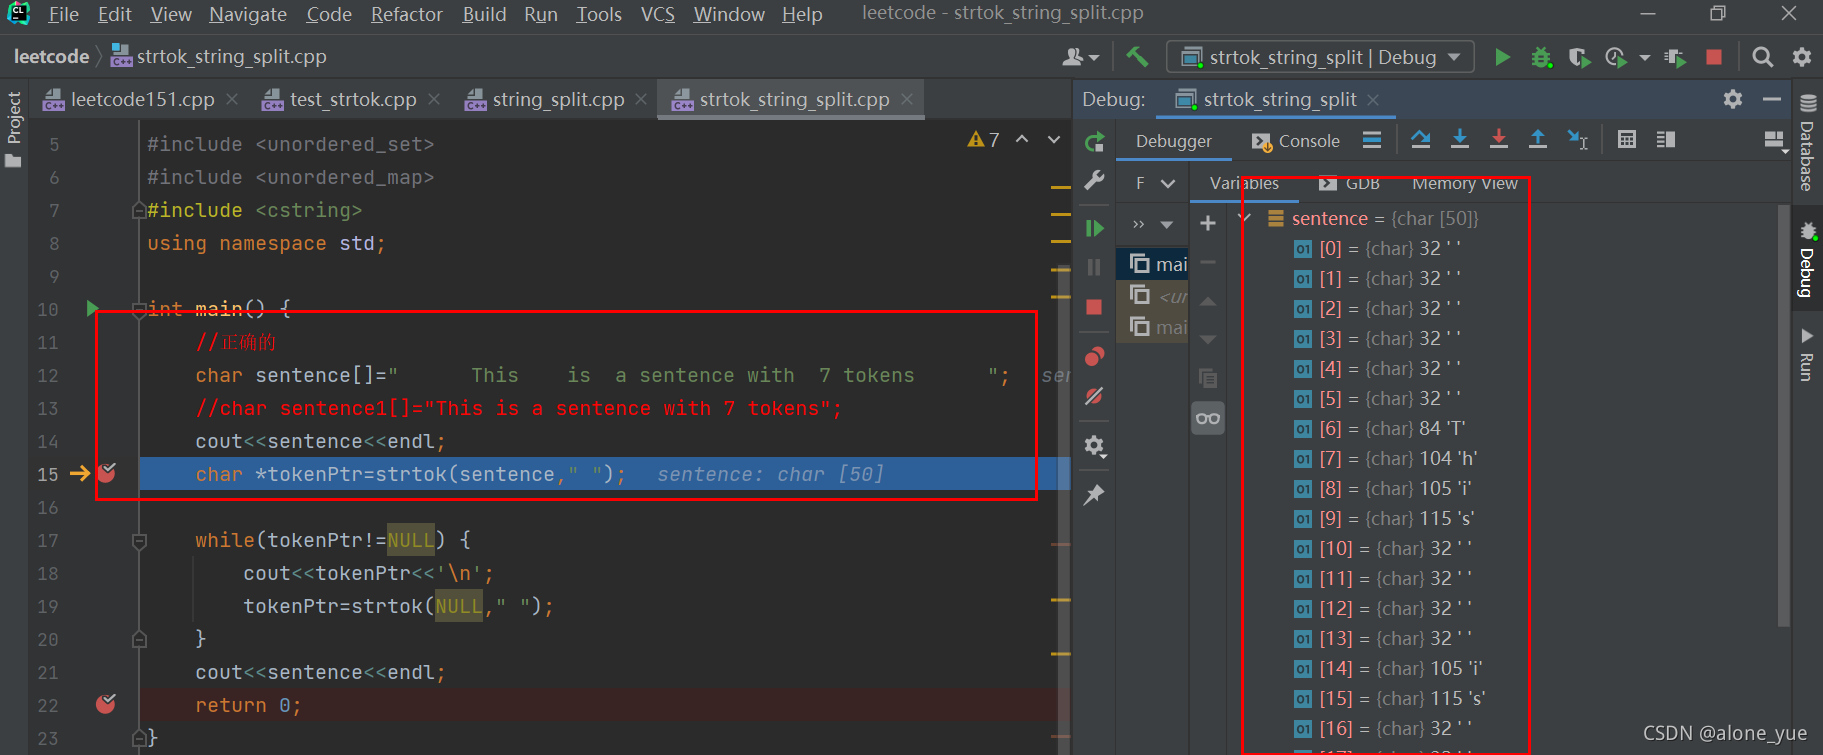Go to the previous highlighted warning with the up arrow
The image size is (1823, 755).
point(1022,140)
